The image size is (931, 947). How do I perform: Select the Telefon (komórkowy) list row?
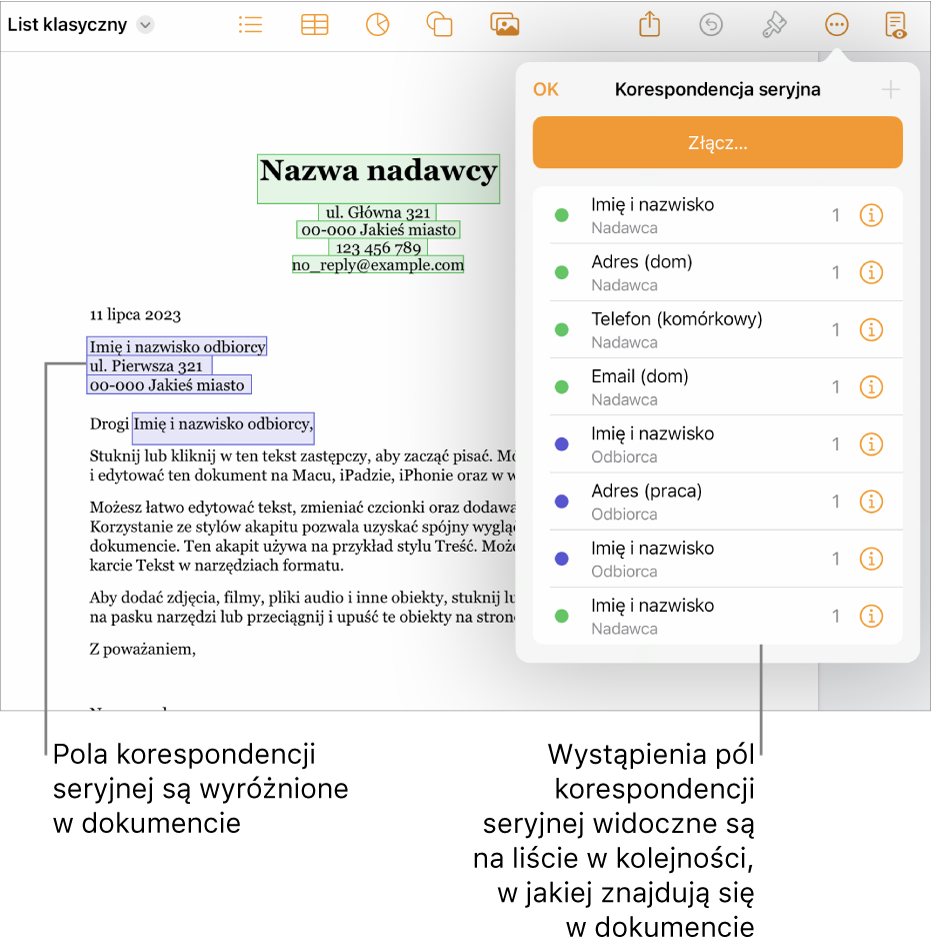click(x=718, y=330)
